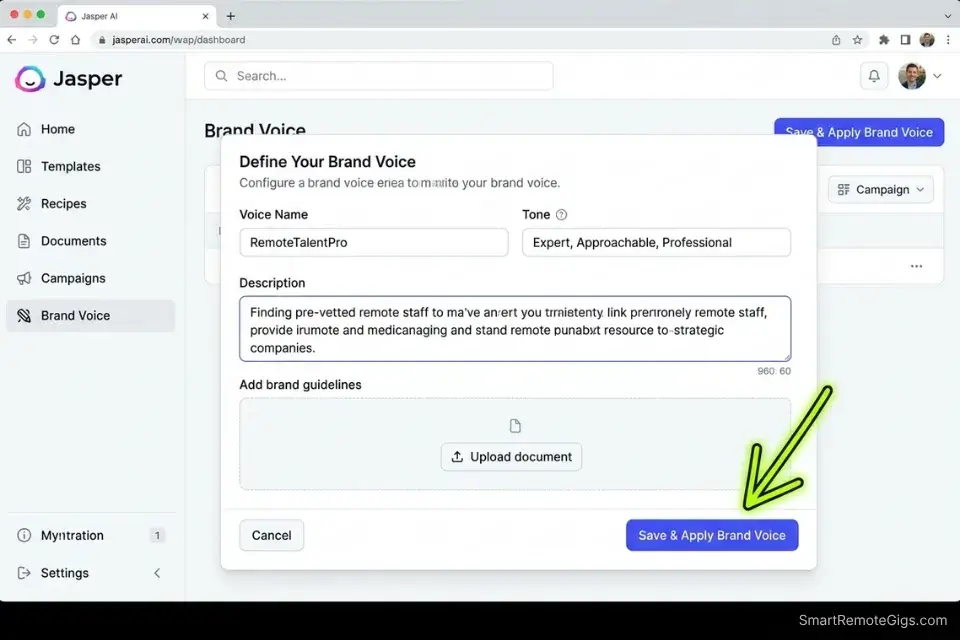The image size is (960, 640).
Task: Open Settings from the sidebar
Action: click(65, 572)
